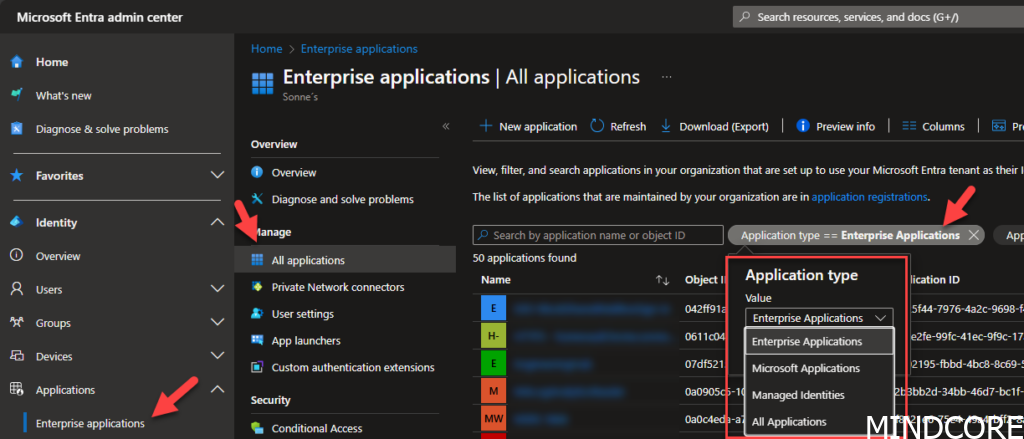Click the 50 applications found text
1024x439 pixels.
pos(524,258)
